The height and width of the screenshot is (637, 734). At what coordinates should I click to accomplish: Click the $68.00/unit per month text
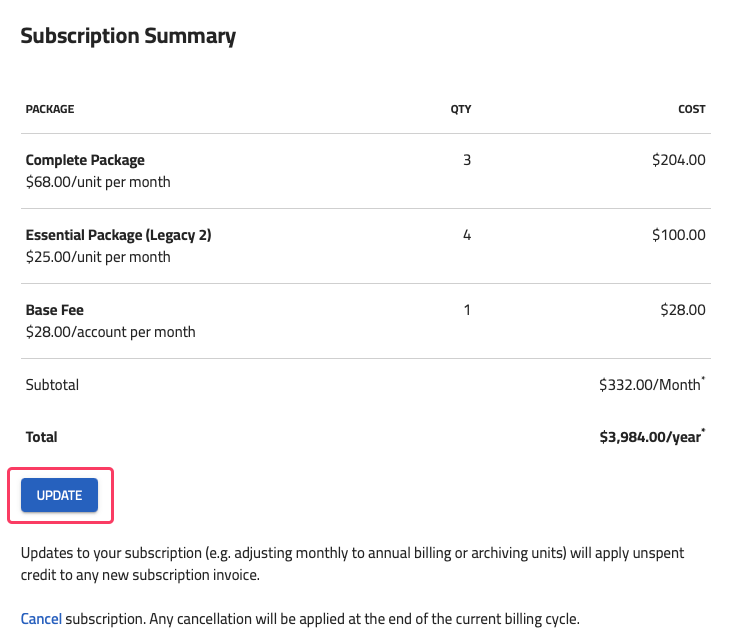coord(98,182)
